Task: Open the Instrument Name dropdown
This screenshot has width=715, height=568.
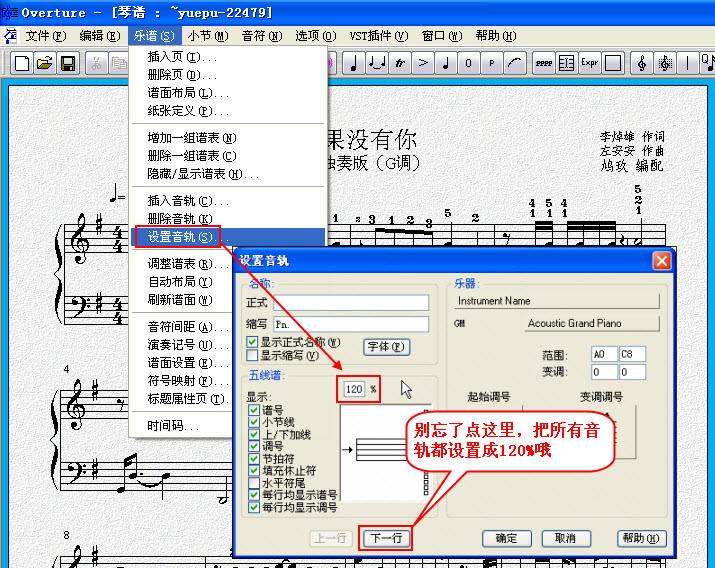Action: 557,301
